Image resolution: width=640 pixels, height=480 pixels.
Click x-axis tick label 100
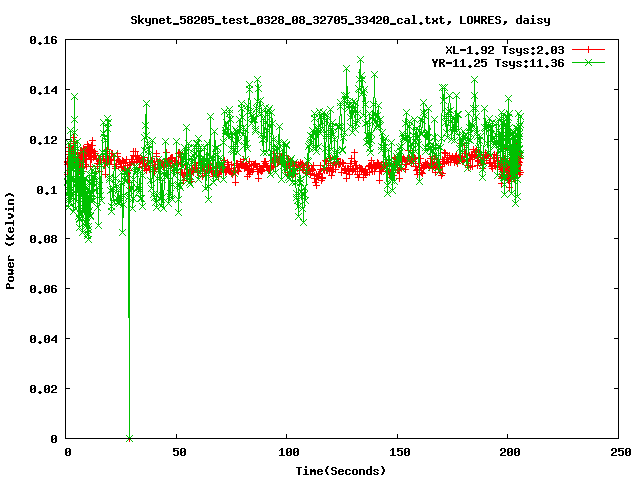pos(289,452)
